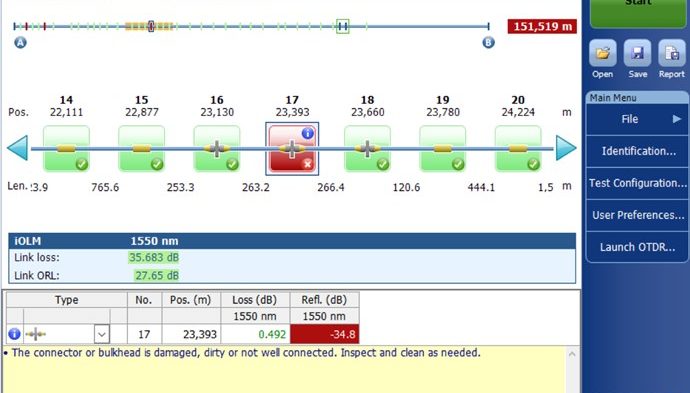Viewport: 690px width, 393px height.
Task: Click the Link ORL value 27.65 dB
Action: coord(157,275)
